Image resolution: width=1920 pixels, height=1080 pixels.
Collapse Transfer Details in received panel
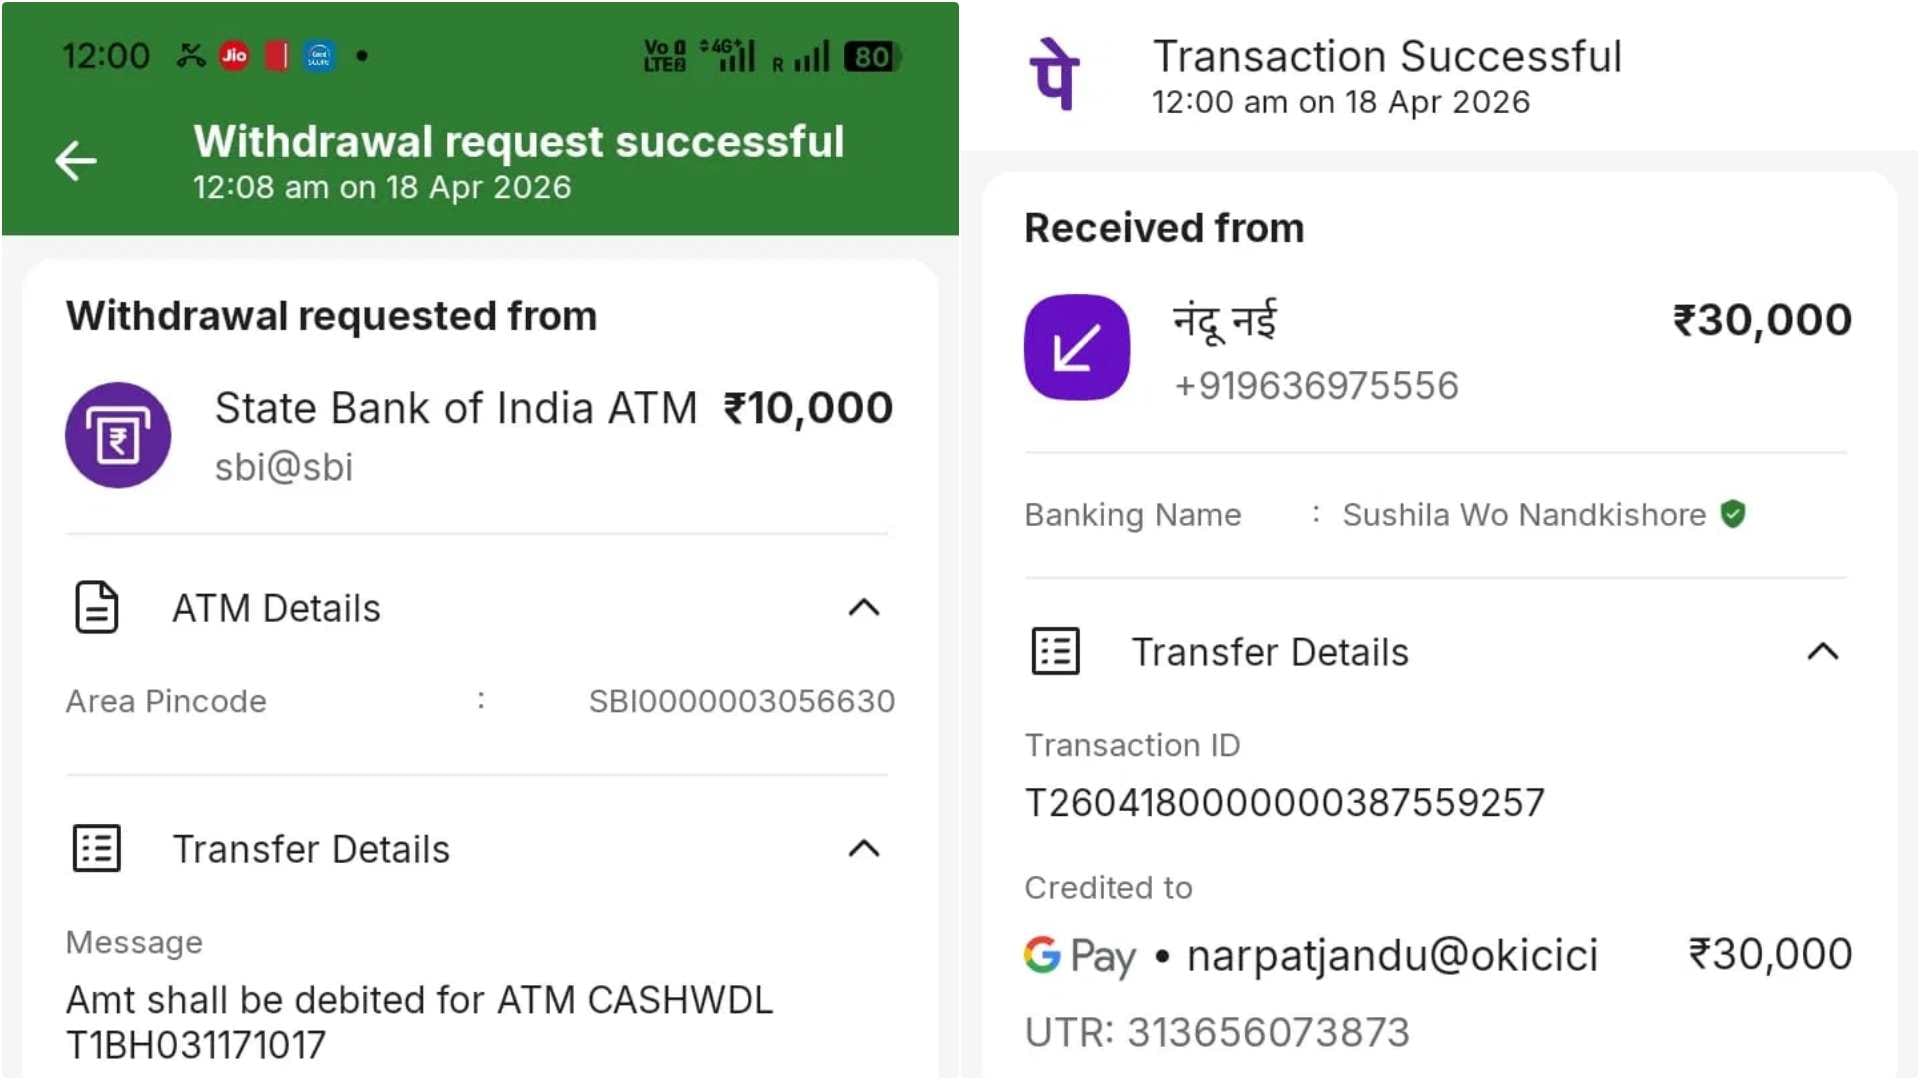(1822, 651)
